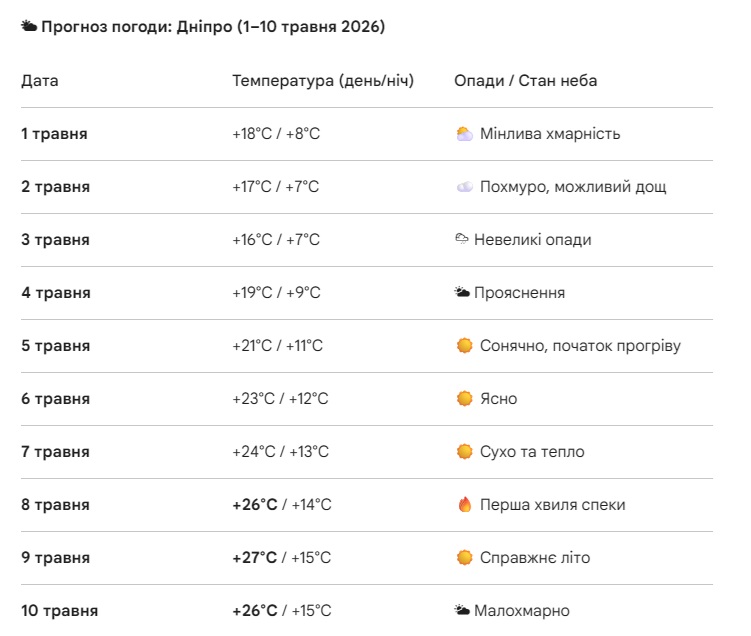Click the fire icon beside Перша хвиля спеки
Screen dimensions: 751x636
click(x=464, y=505)
